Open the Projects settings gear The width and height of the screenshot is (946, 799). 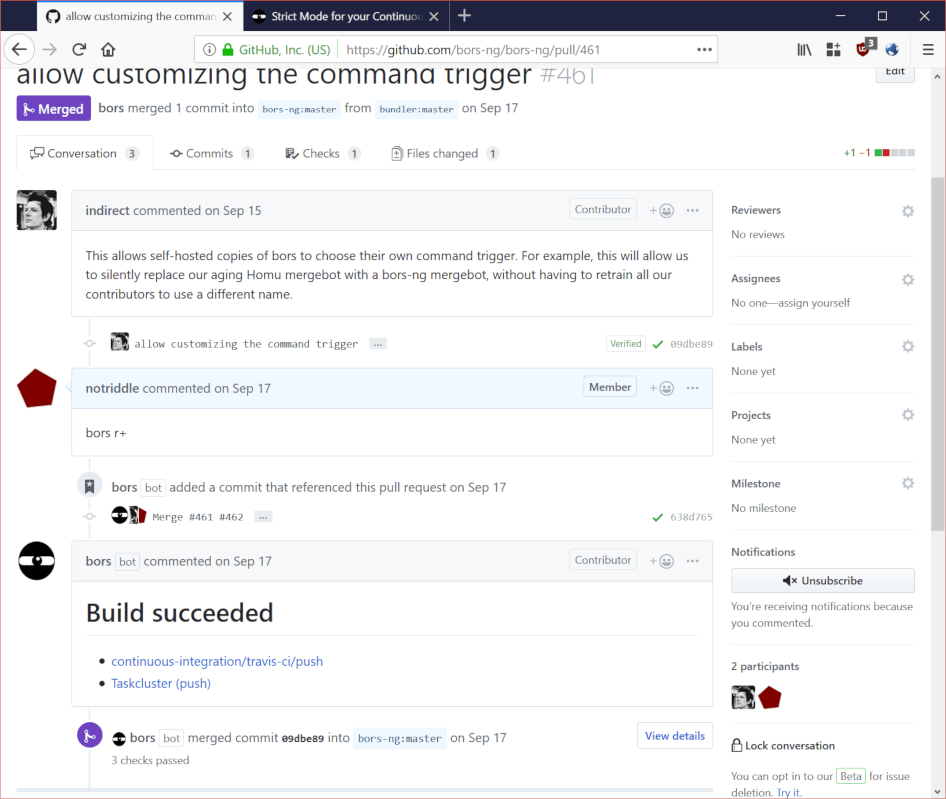point(907,414)
